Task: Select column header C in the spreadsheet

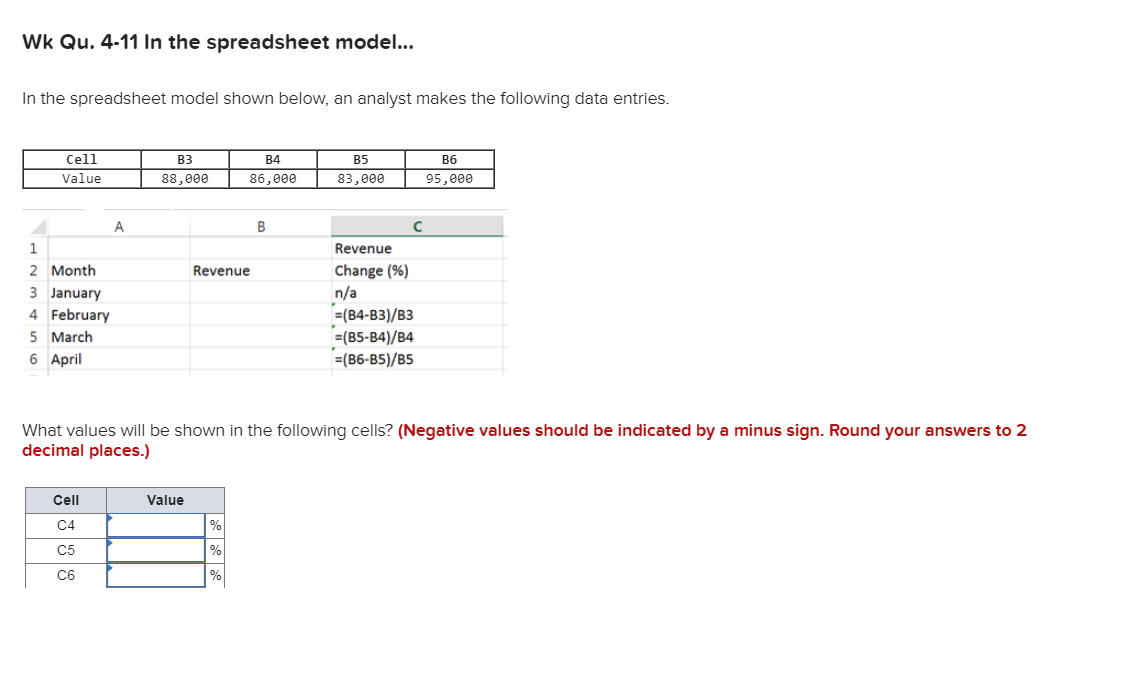Action: [x=419, y=226]
